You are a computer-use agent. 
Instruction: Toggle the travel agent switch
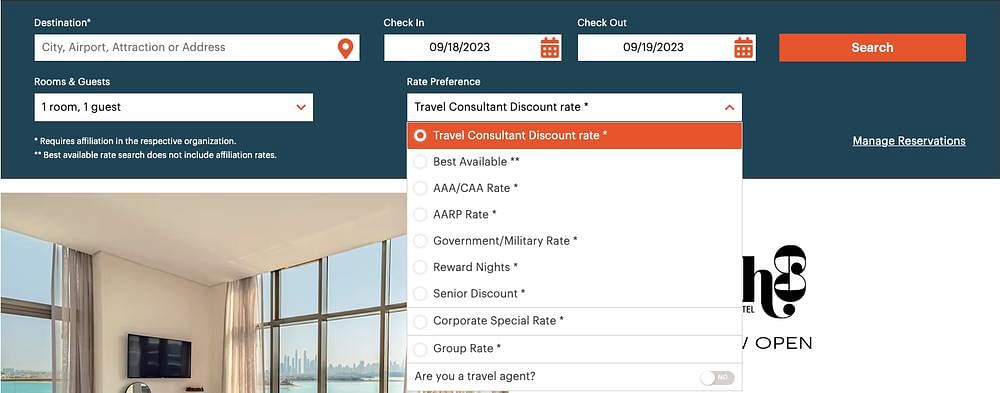[717, 378]
